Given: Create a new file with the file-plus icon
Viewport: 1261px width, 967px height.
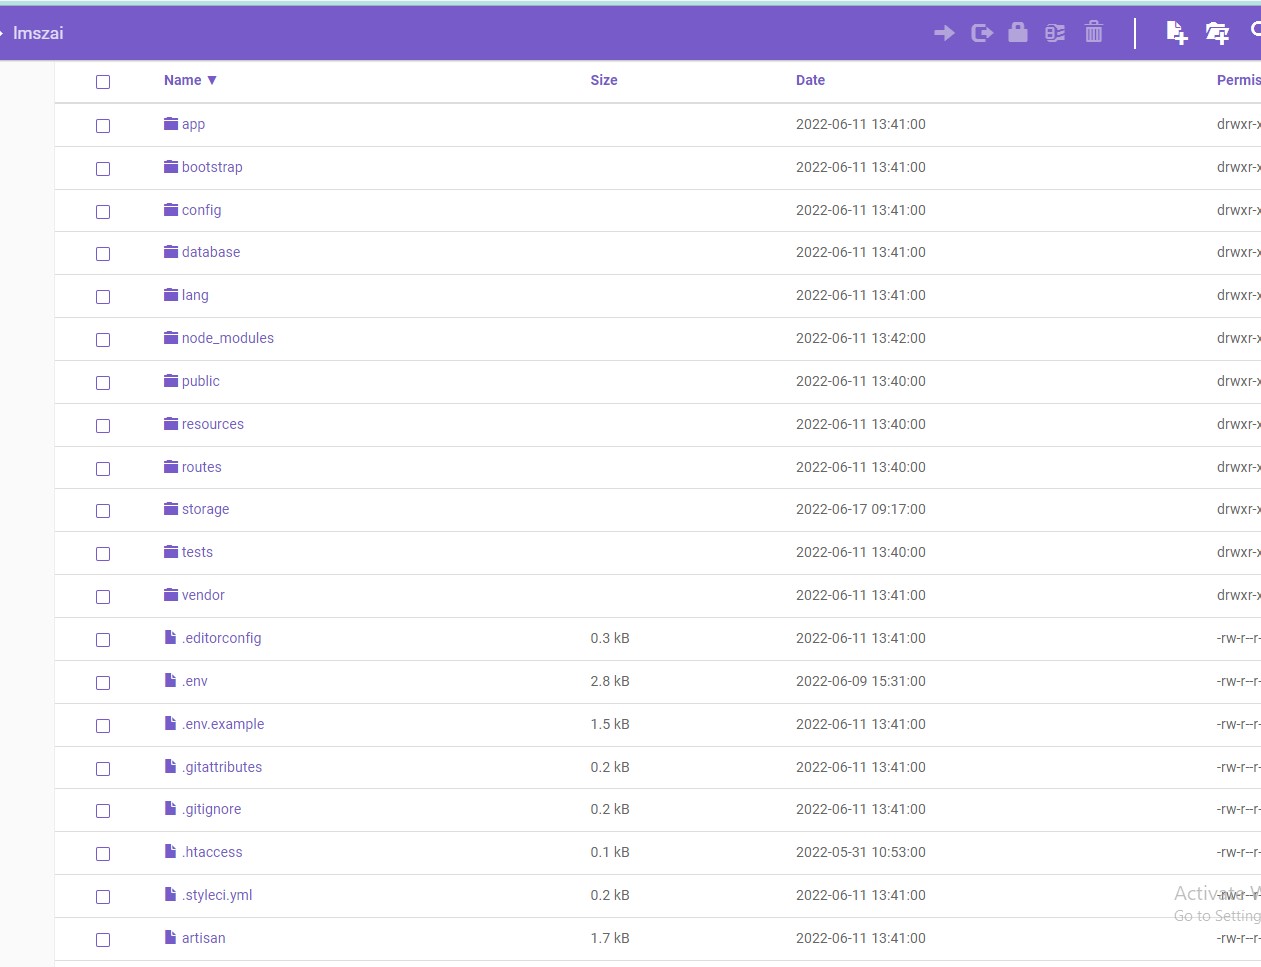Looking at the screenshot, I should click(x=1176, y=33).
